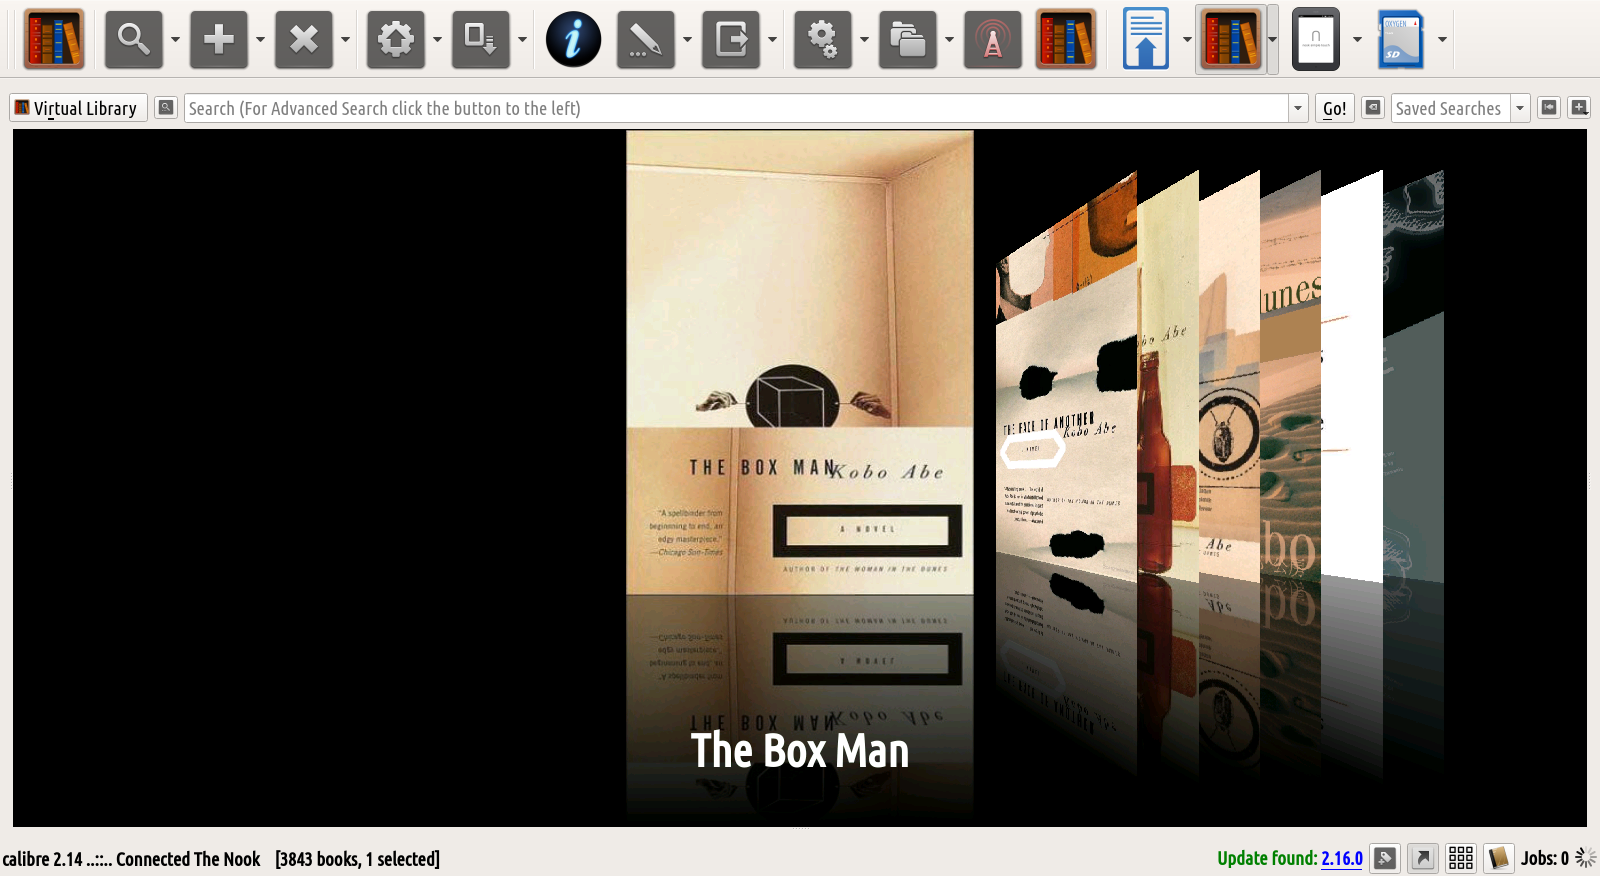This screenshot has height=876, width=1600.
Task: Click the search magnifier toolbar icon
Action: pos(134,40)
